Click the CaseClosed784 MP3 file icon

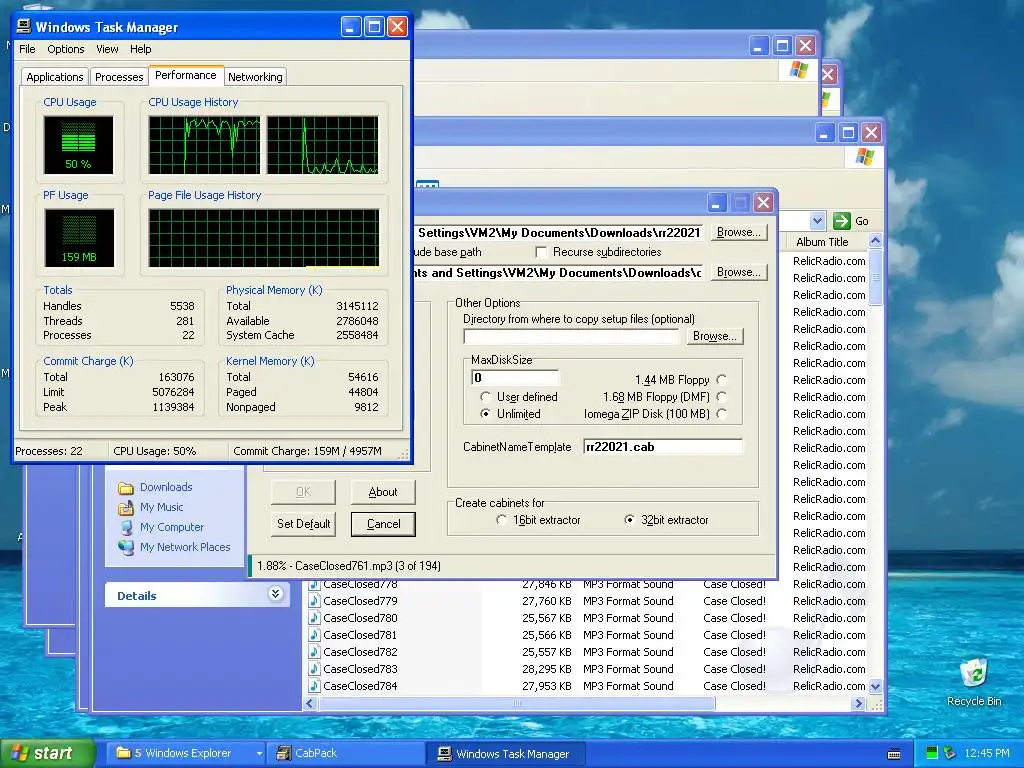click(314, 686)
